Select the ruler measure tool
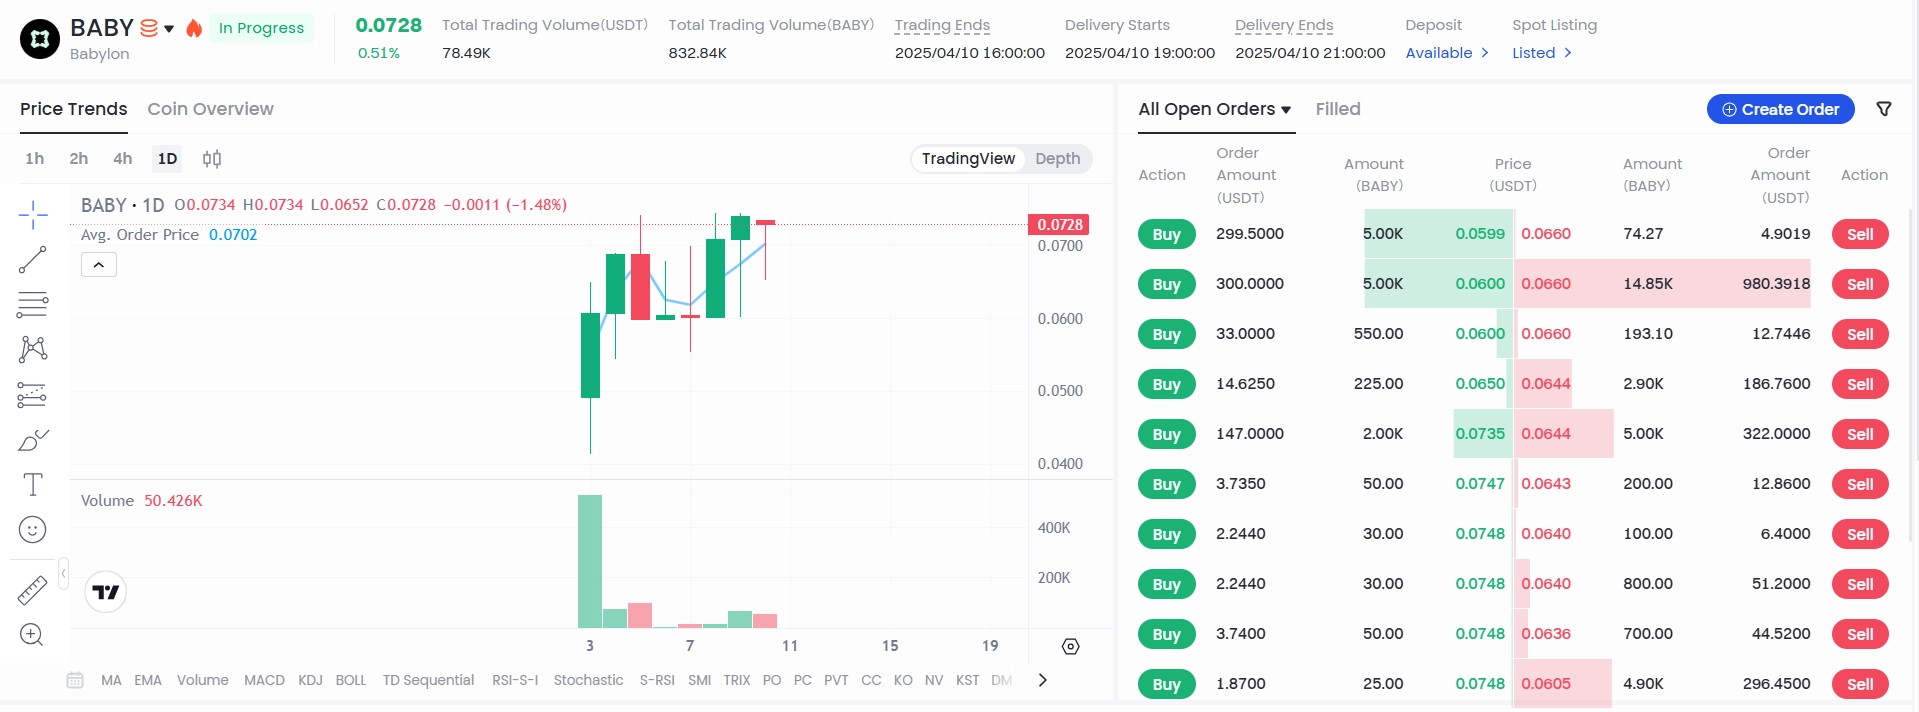 33,590
